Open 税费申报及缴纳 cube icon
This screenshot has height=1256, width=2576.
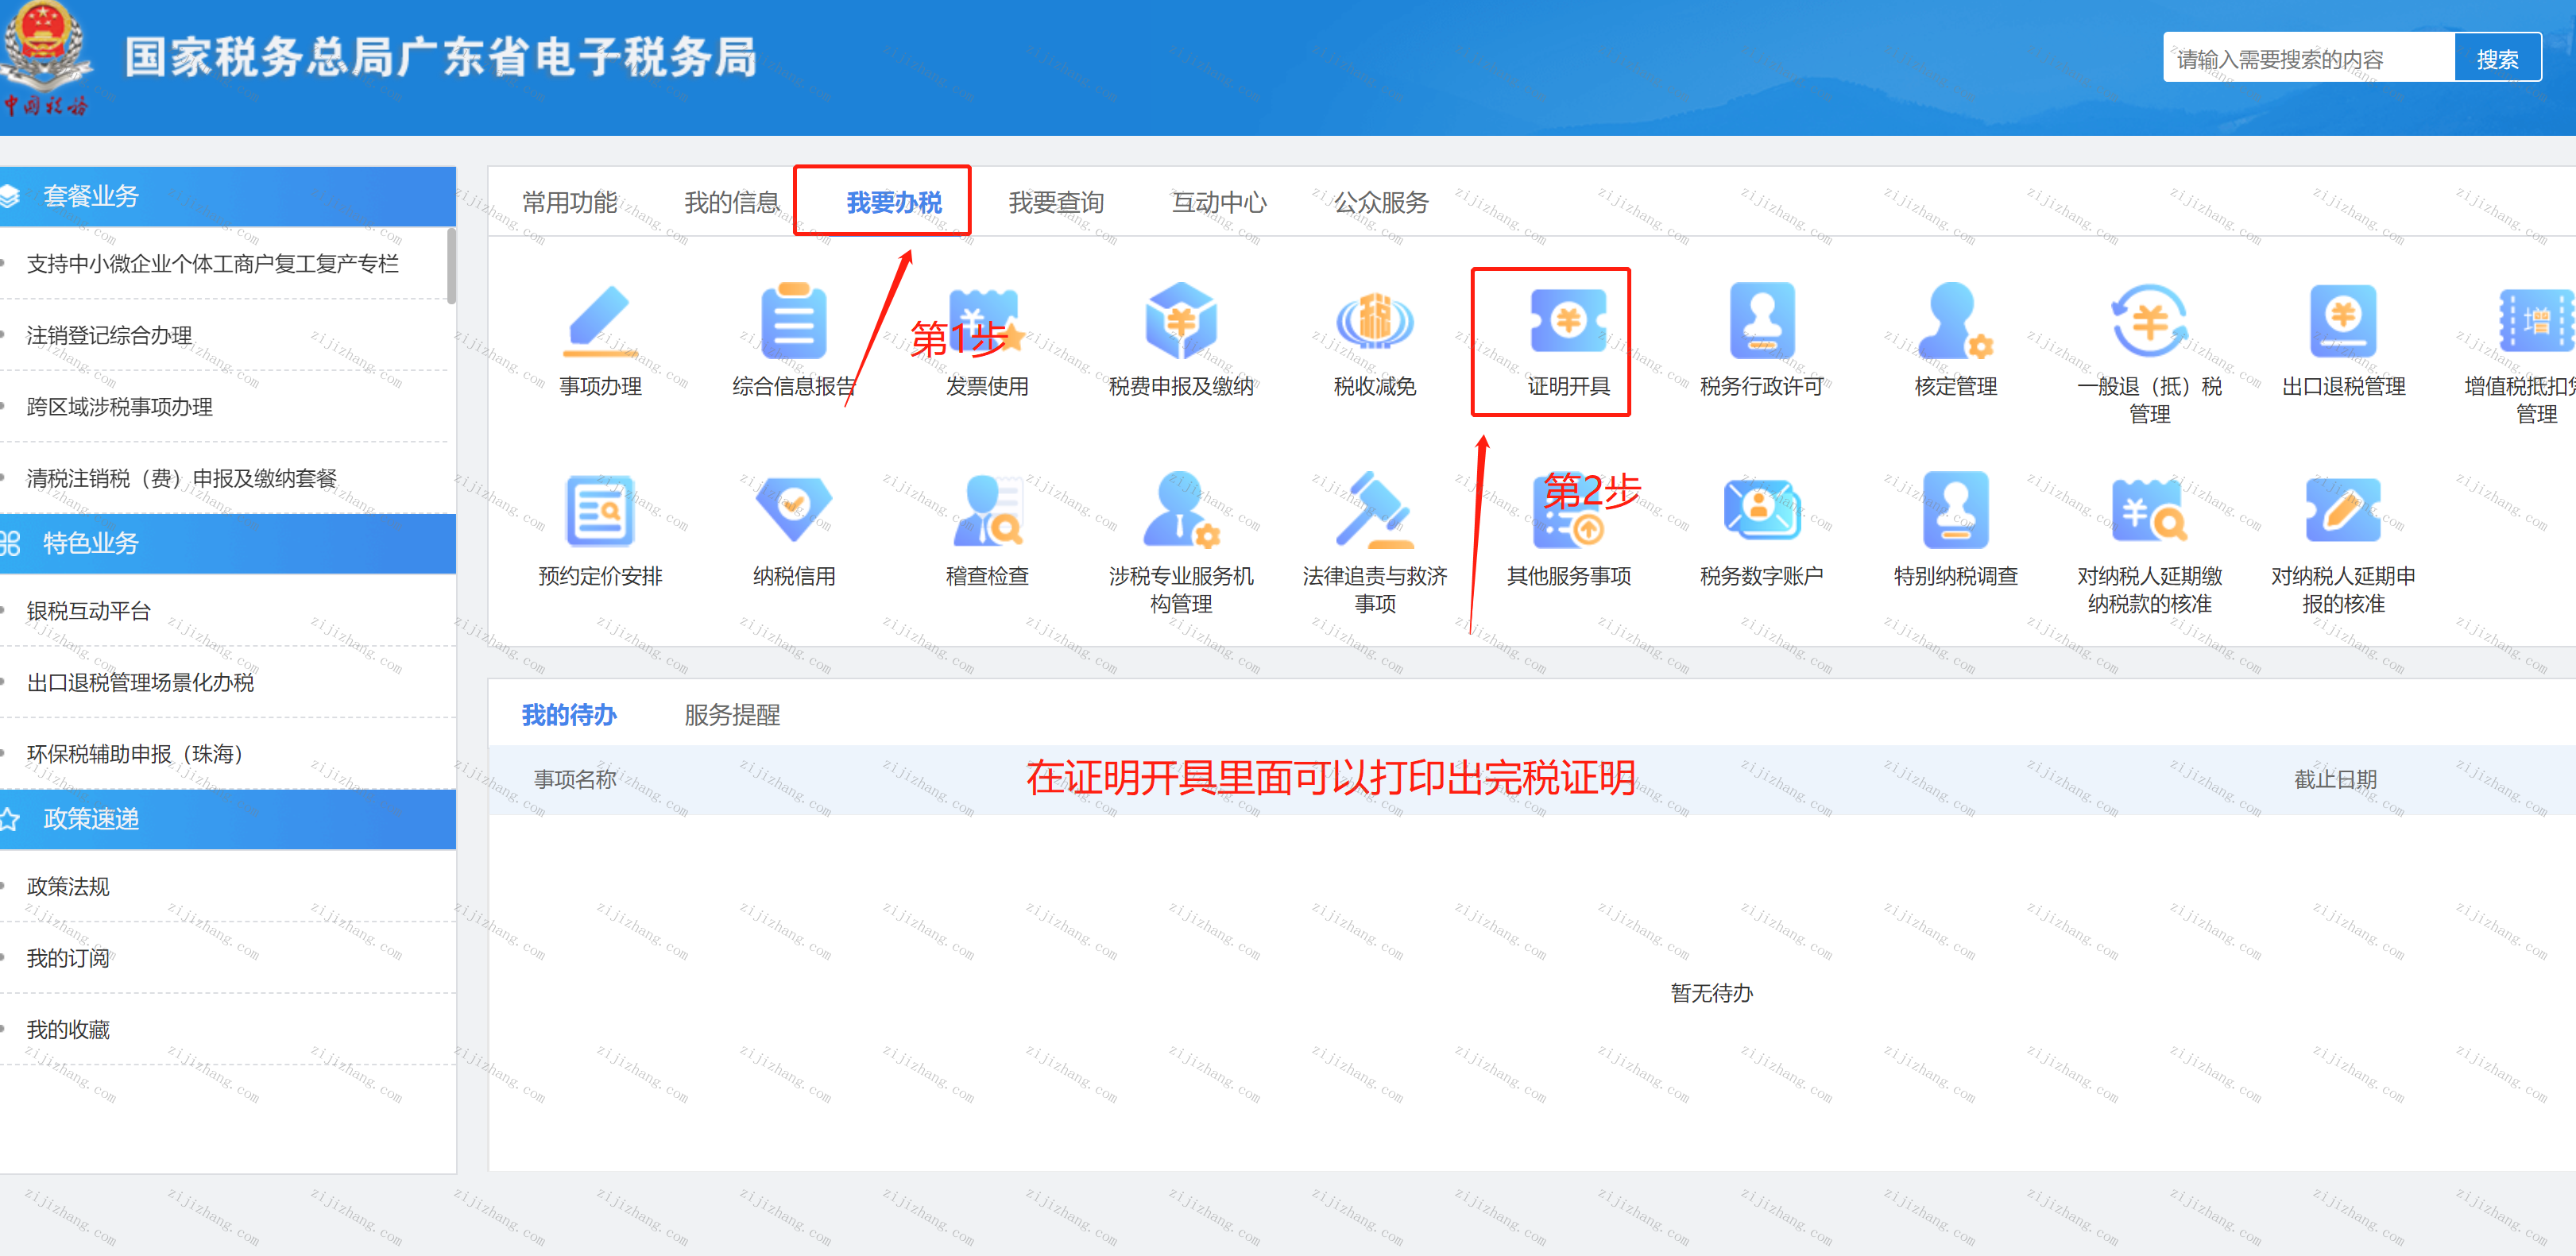tap(1181, 322)
